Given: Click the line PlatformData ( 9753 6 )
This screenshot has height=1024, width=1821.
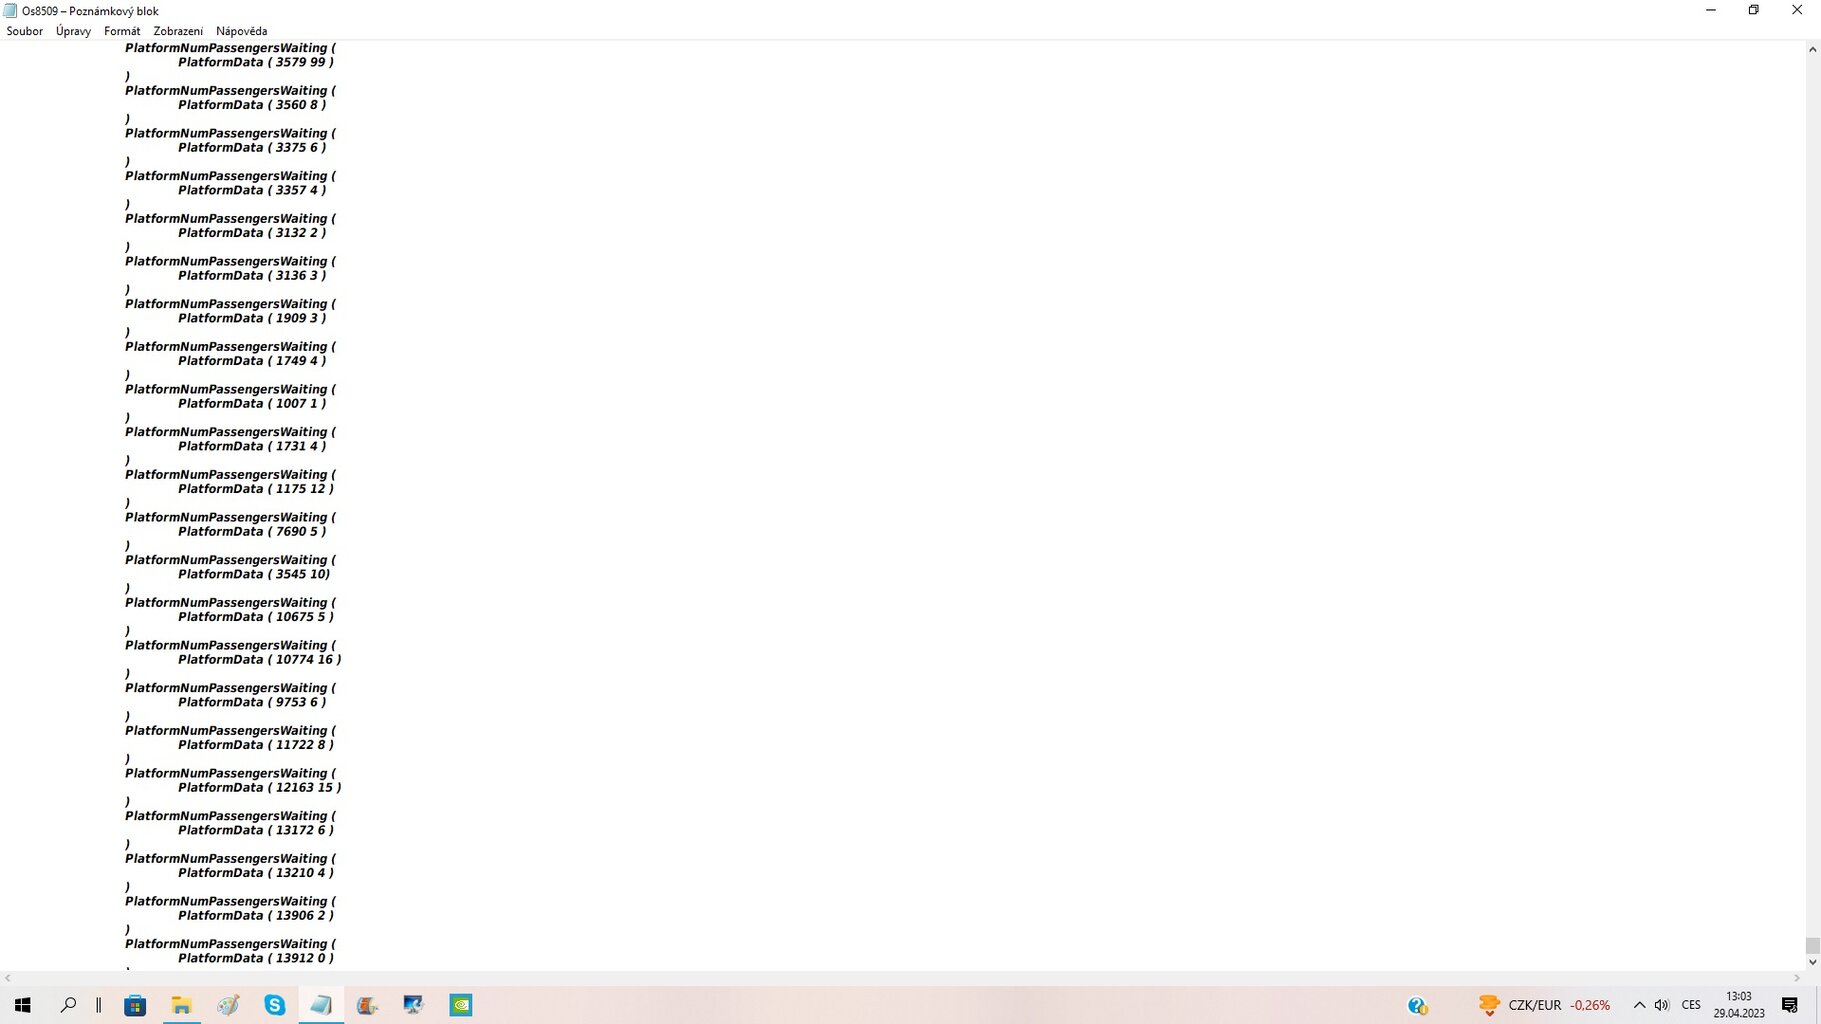Looking at the screenshot, I should point(252,702).
